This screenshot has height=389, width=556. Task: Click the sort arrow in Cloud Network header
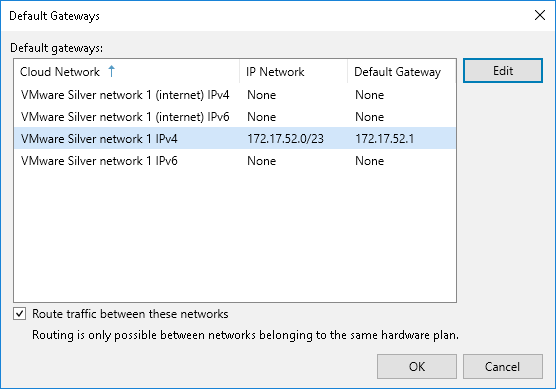click(x=111, y=71)
